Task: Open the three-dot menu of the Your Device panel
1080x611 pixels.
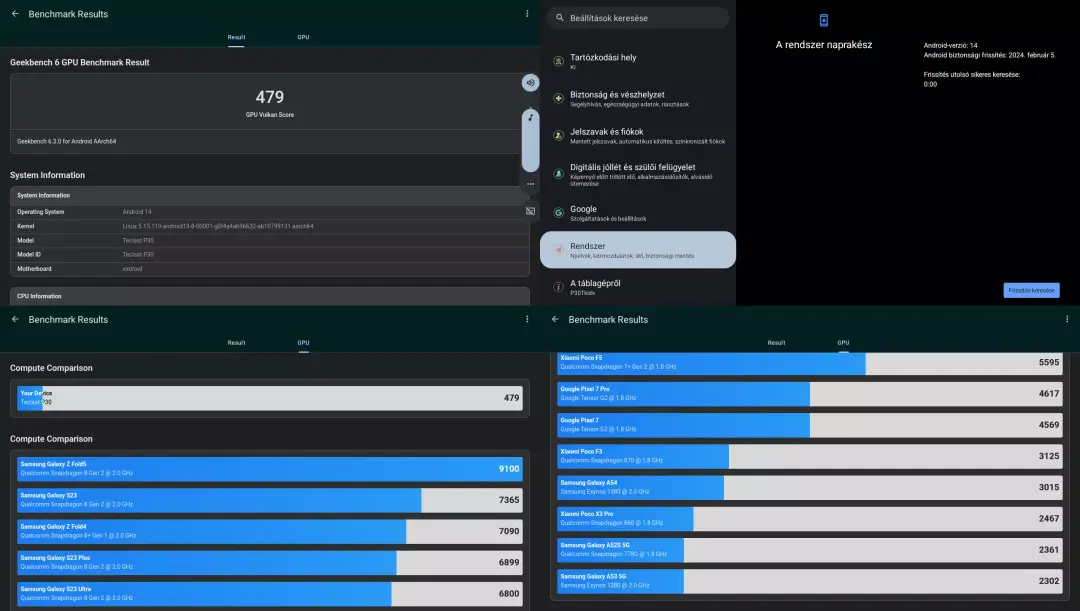Action: (x=527, y=319)
